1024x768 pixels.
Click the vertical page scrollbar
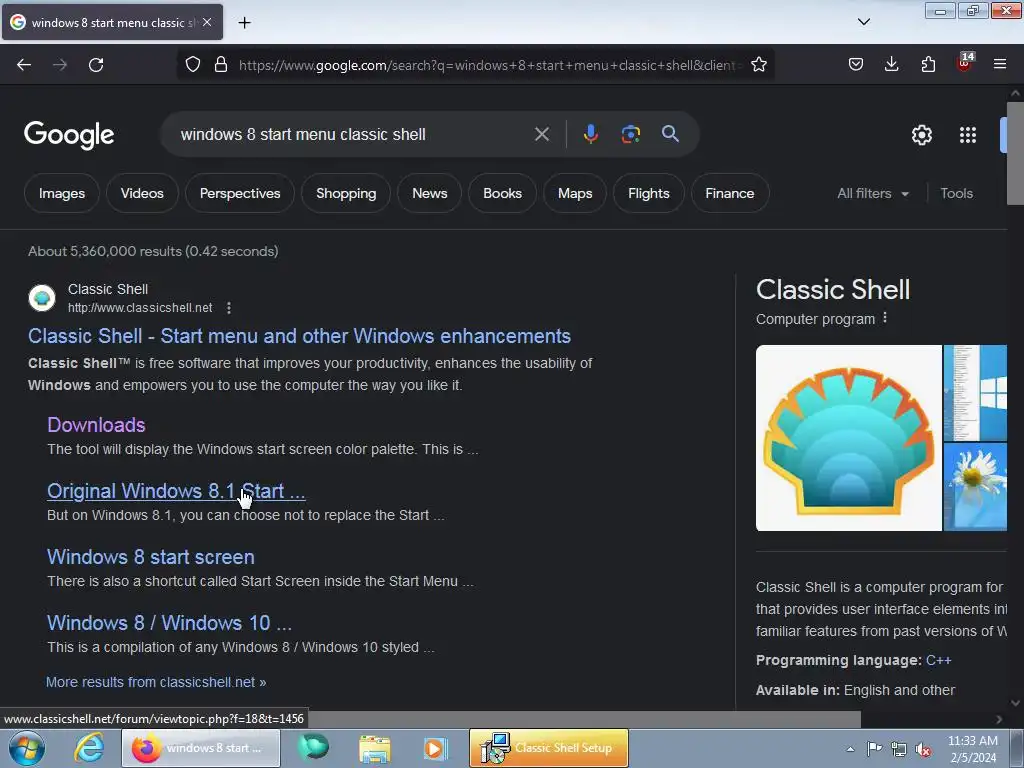click(1015, 152)
